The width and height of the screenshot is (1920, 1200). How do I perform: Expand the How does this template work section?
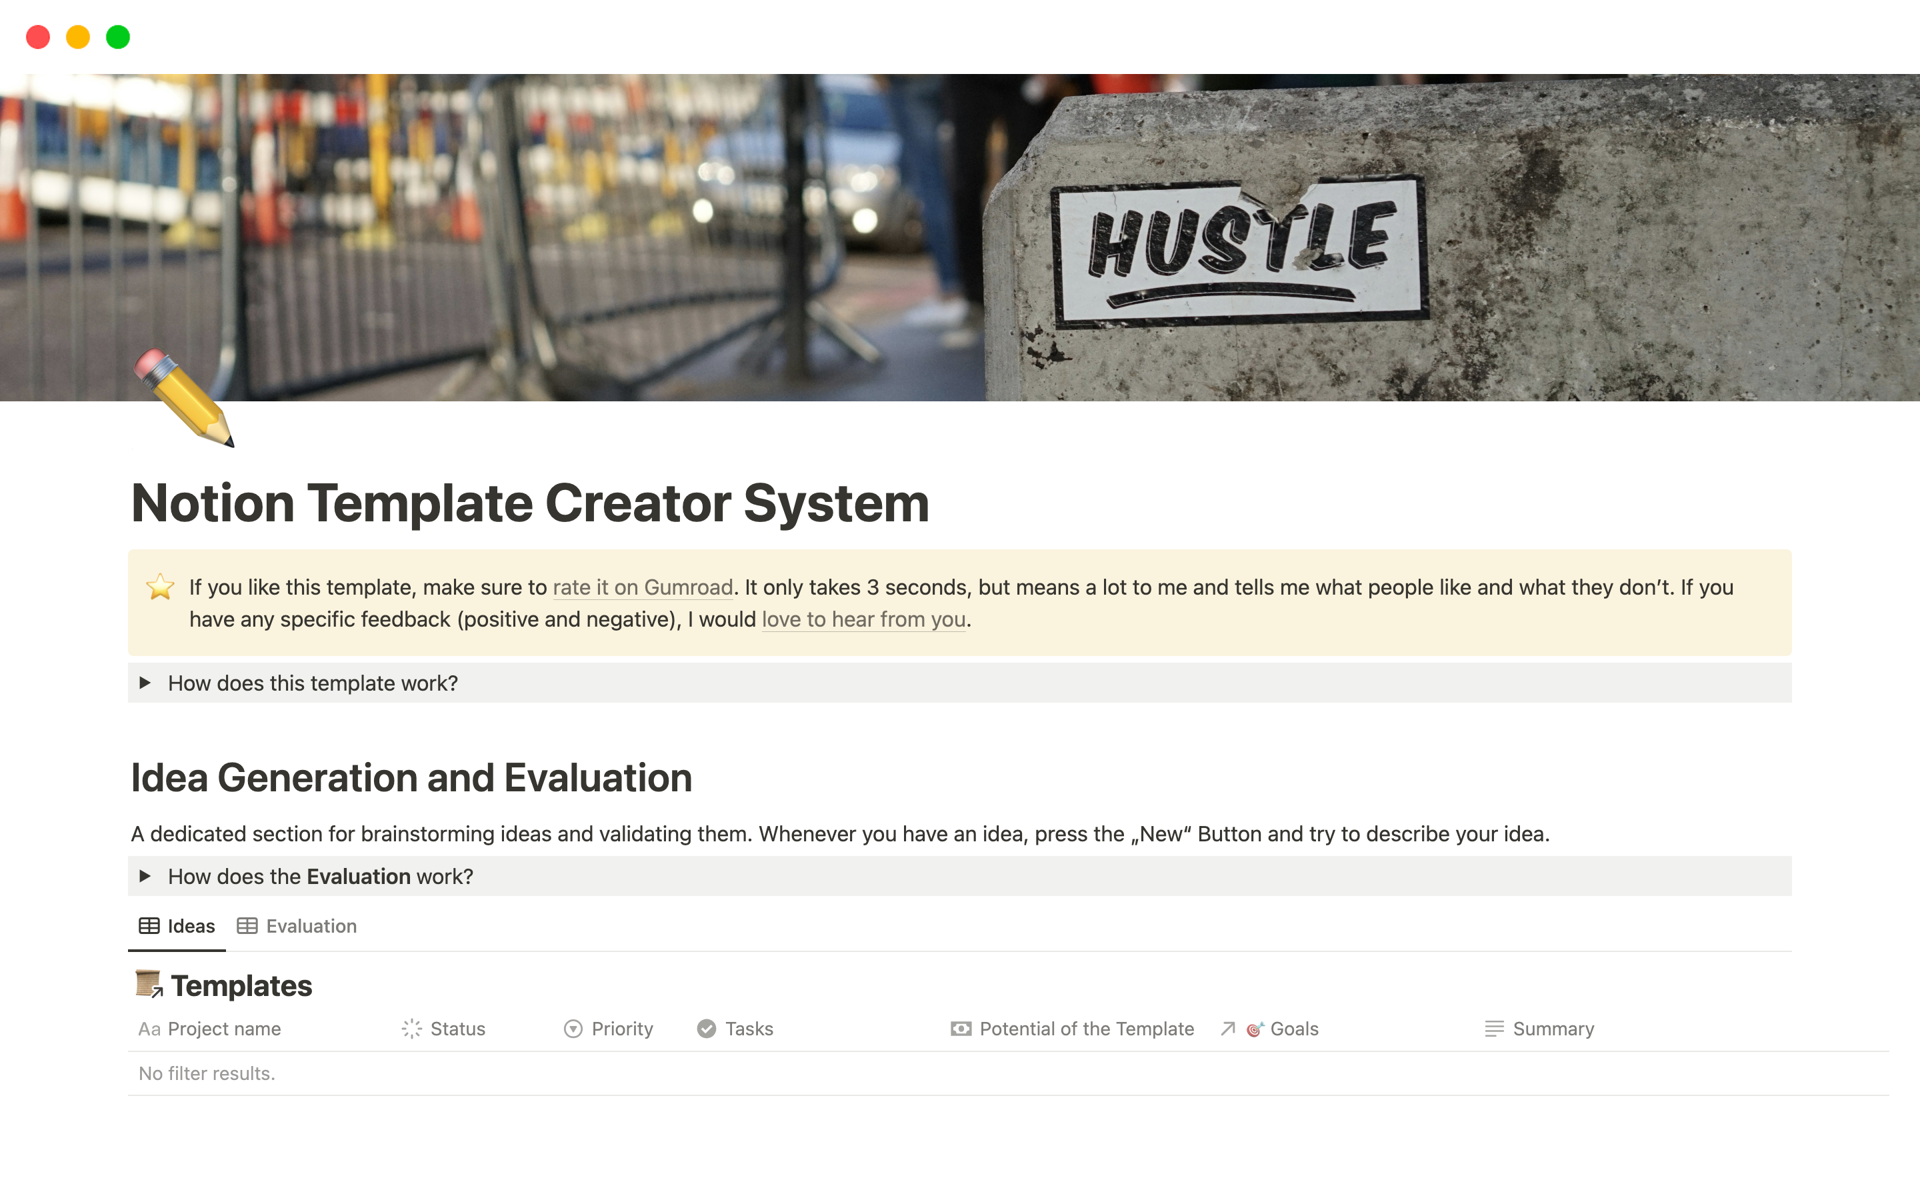(x=147, y=682)
